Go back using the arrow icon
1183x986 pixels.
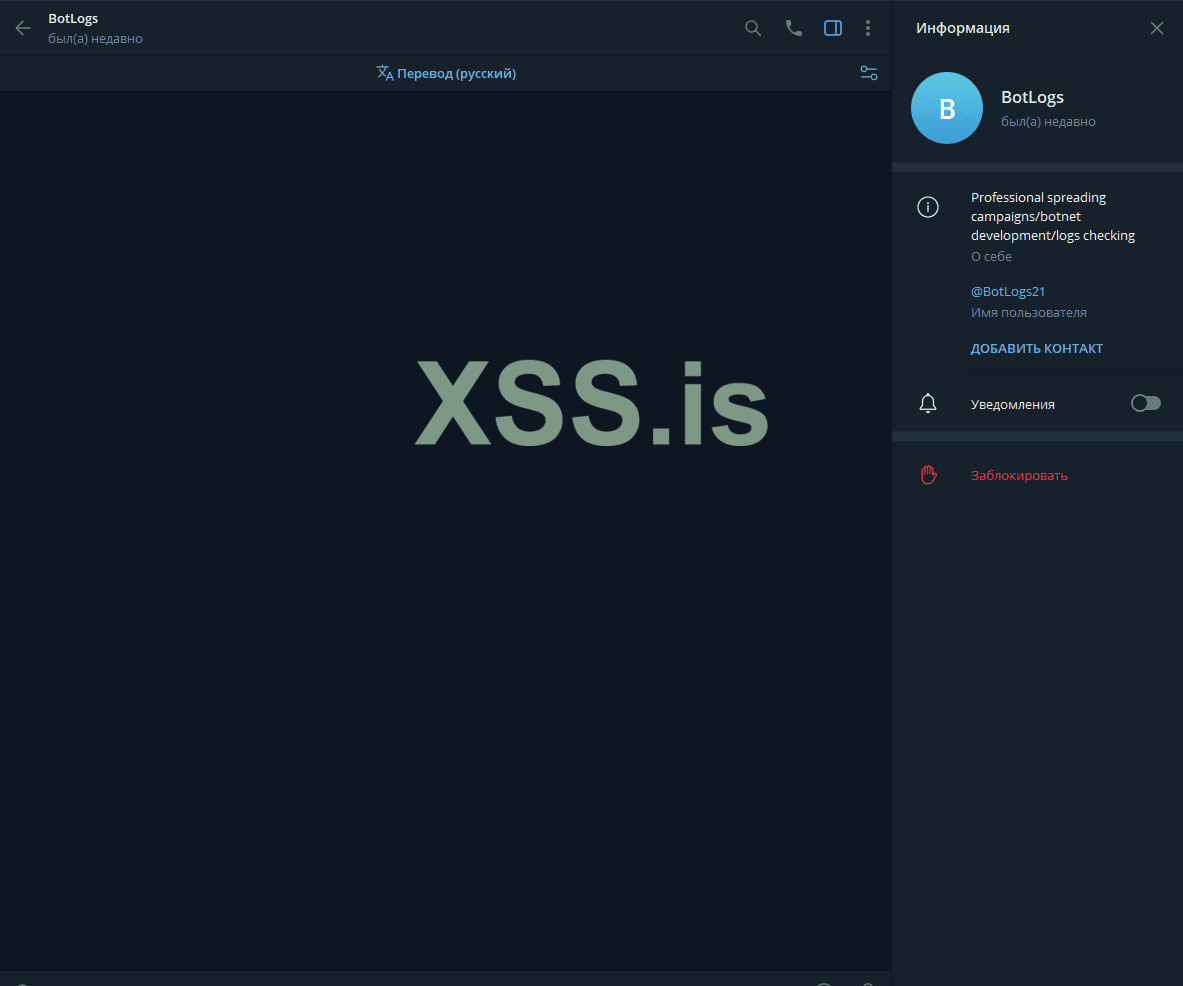point(23,29)
